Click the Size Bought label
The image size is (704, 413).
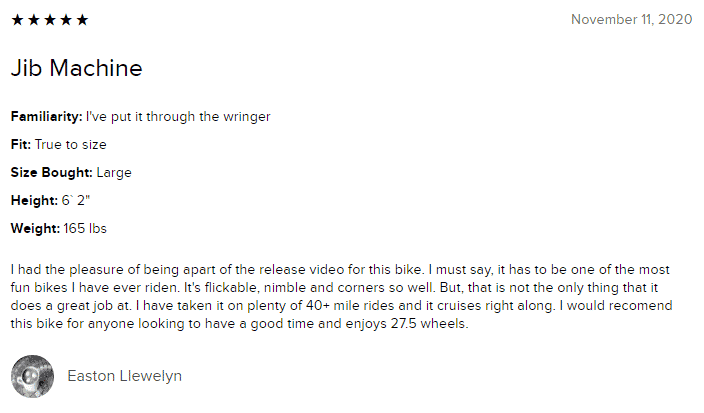point(52,172)
